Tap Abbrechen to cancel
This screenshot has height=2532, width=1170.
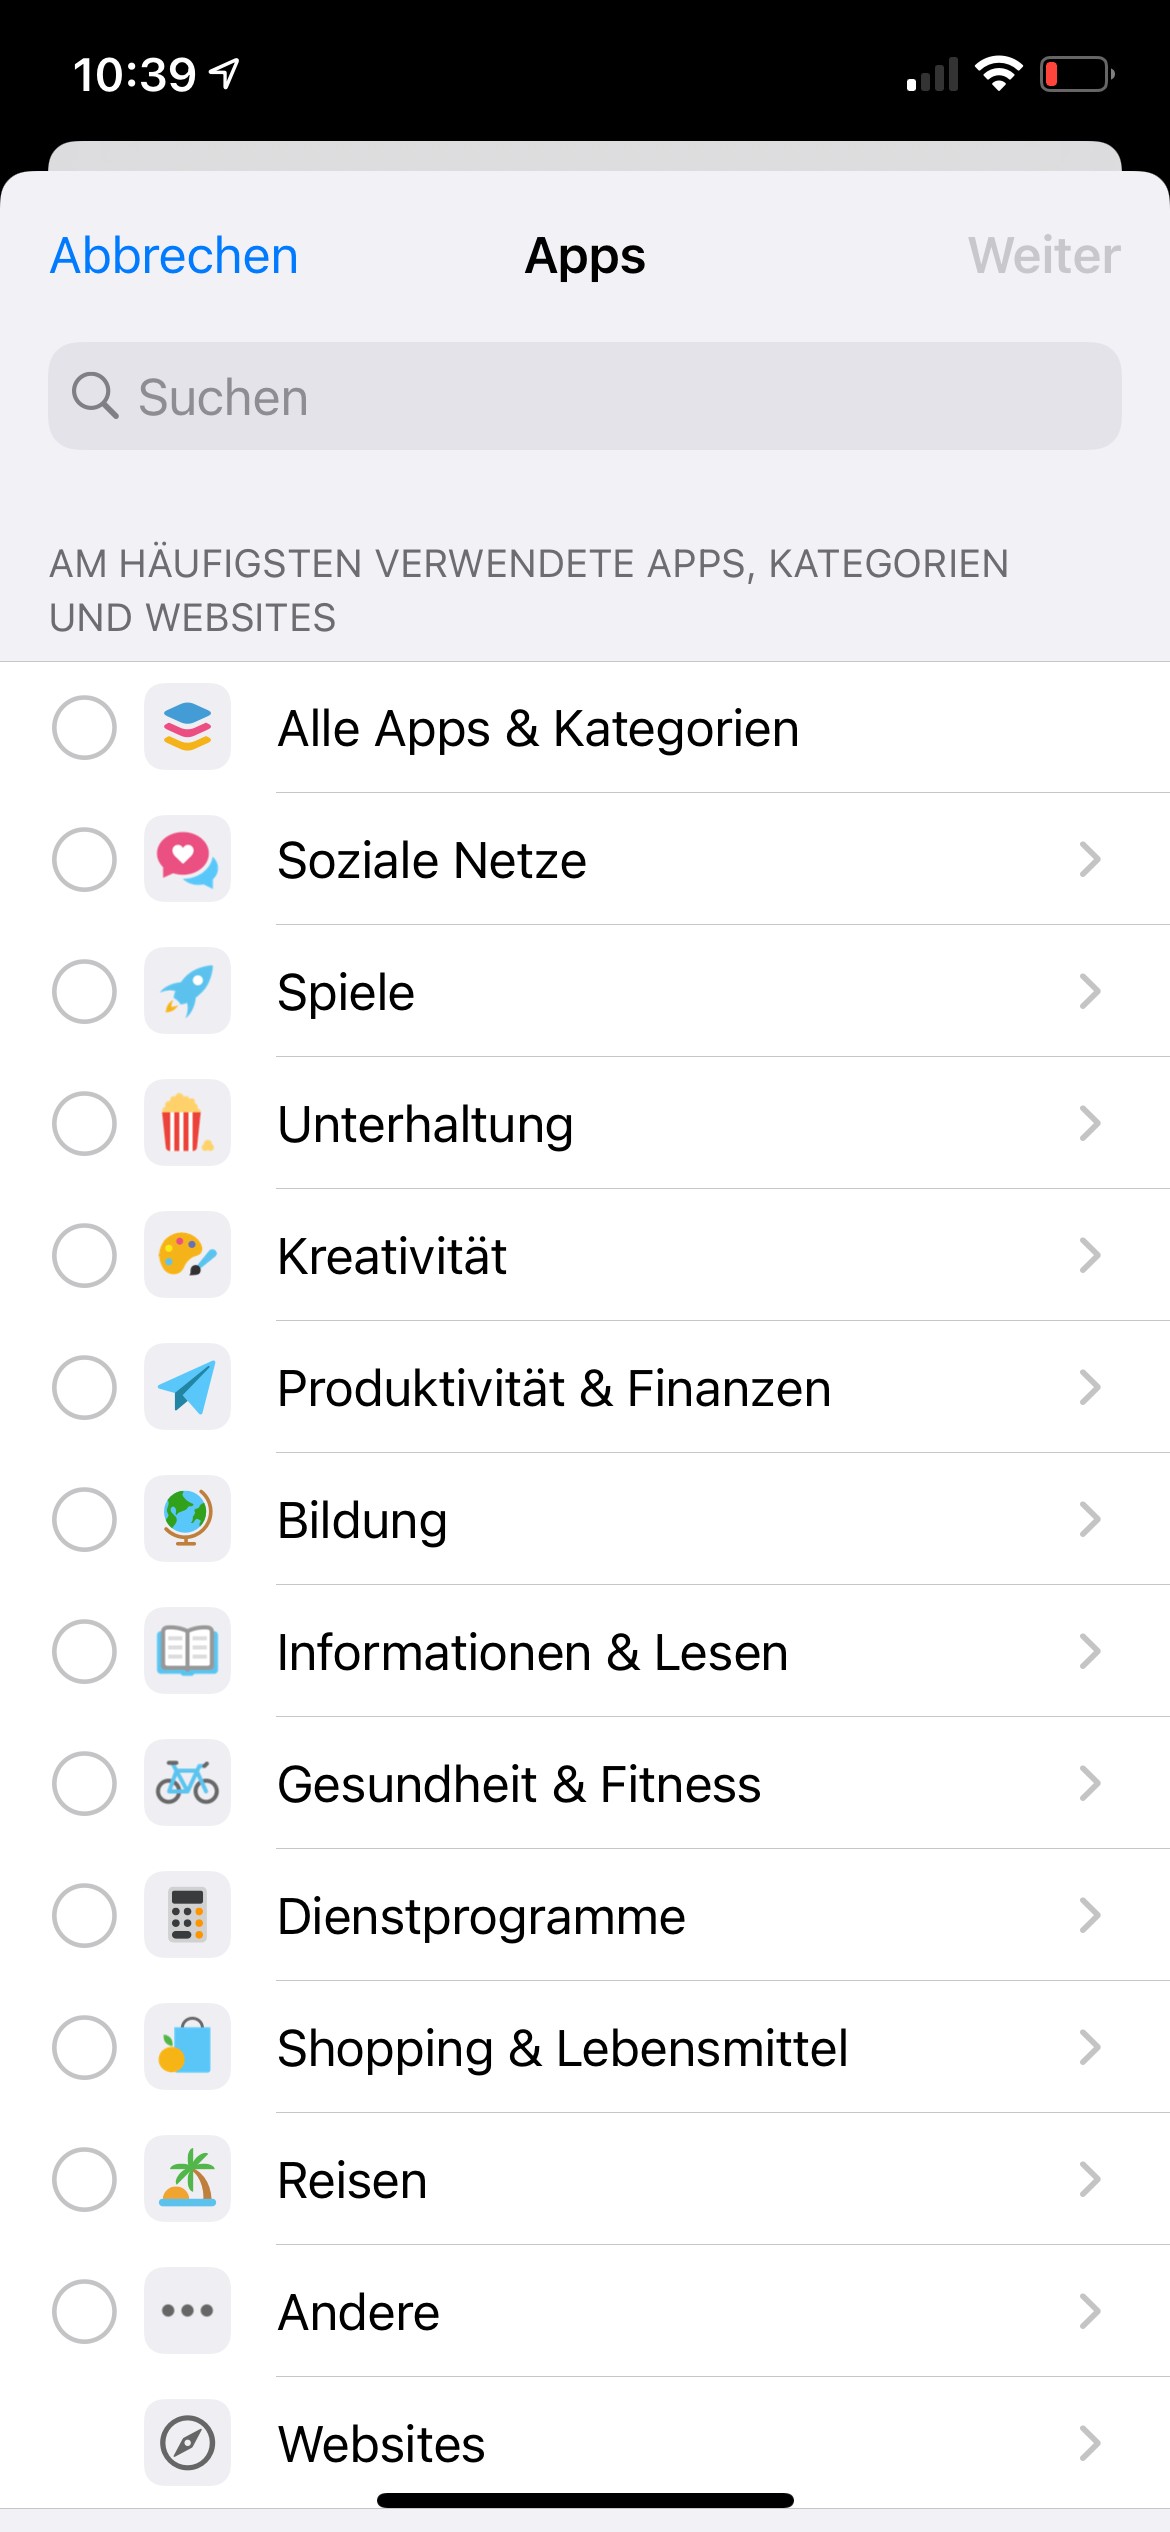[174, 256]
